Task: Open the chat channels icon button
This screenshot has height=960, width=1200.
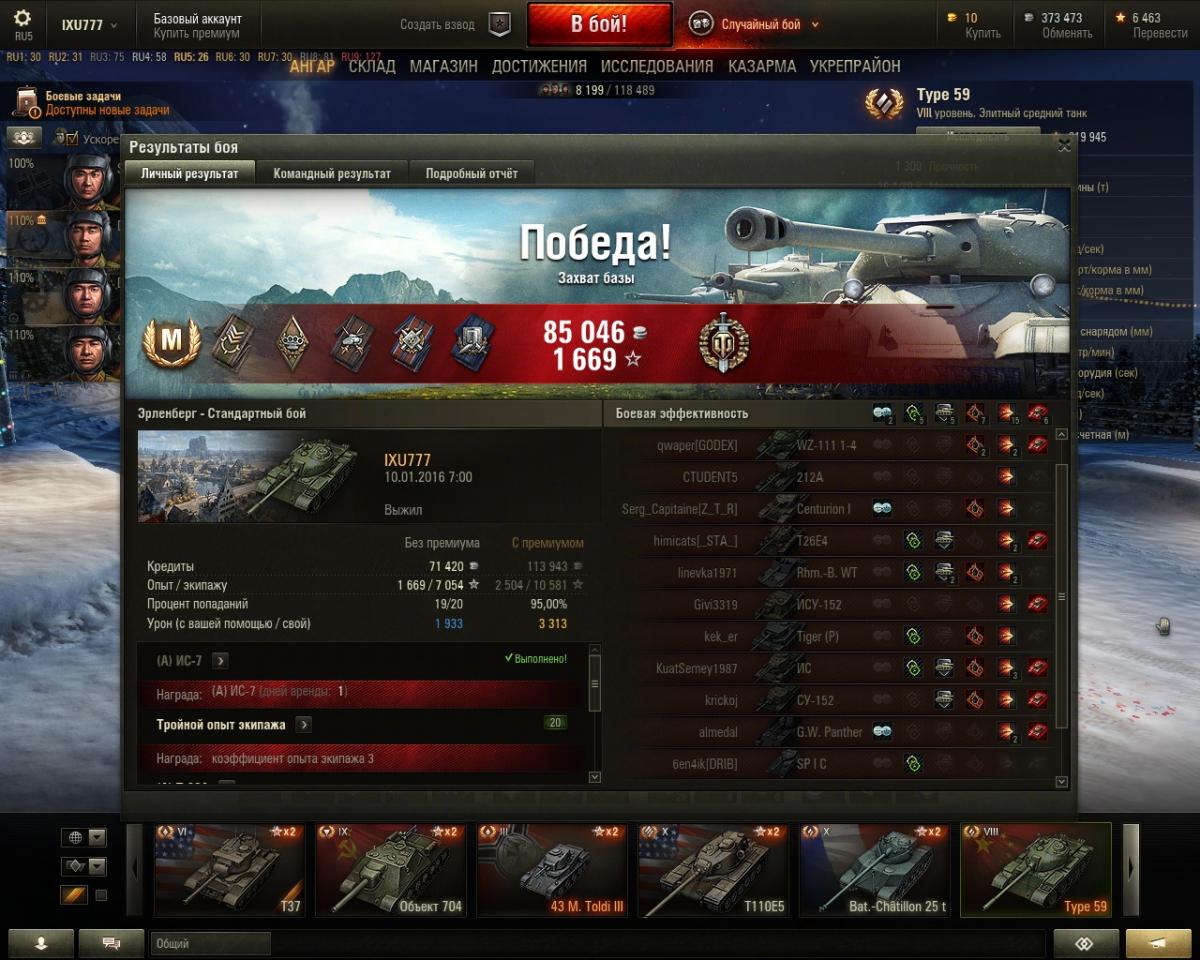Action: pyautogui.click(x=111, y=943)
